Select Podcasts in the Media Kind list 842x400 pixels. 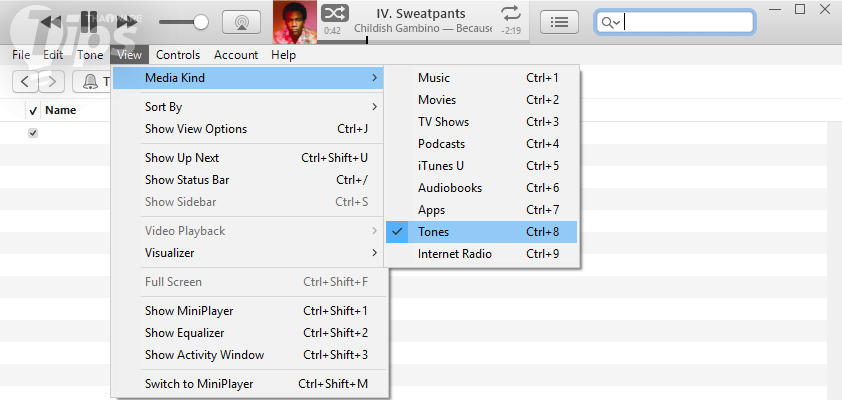(x=441, y=144)
